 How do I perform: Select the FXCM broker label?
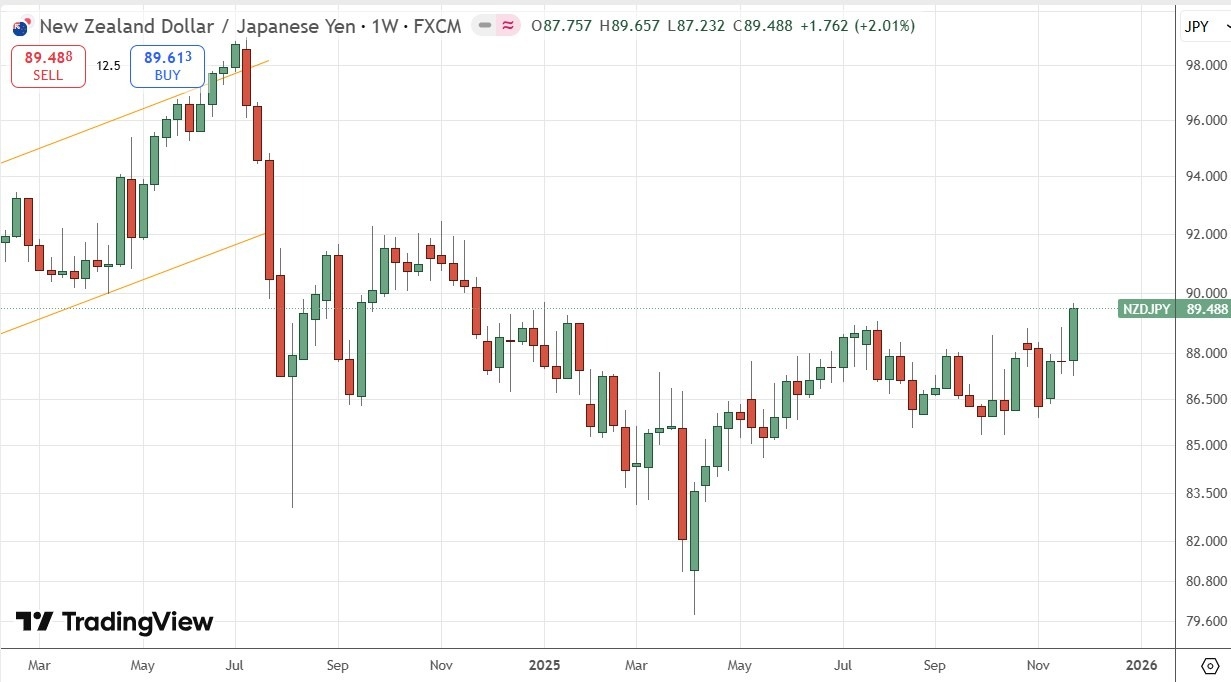click(x=437, y=27)
